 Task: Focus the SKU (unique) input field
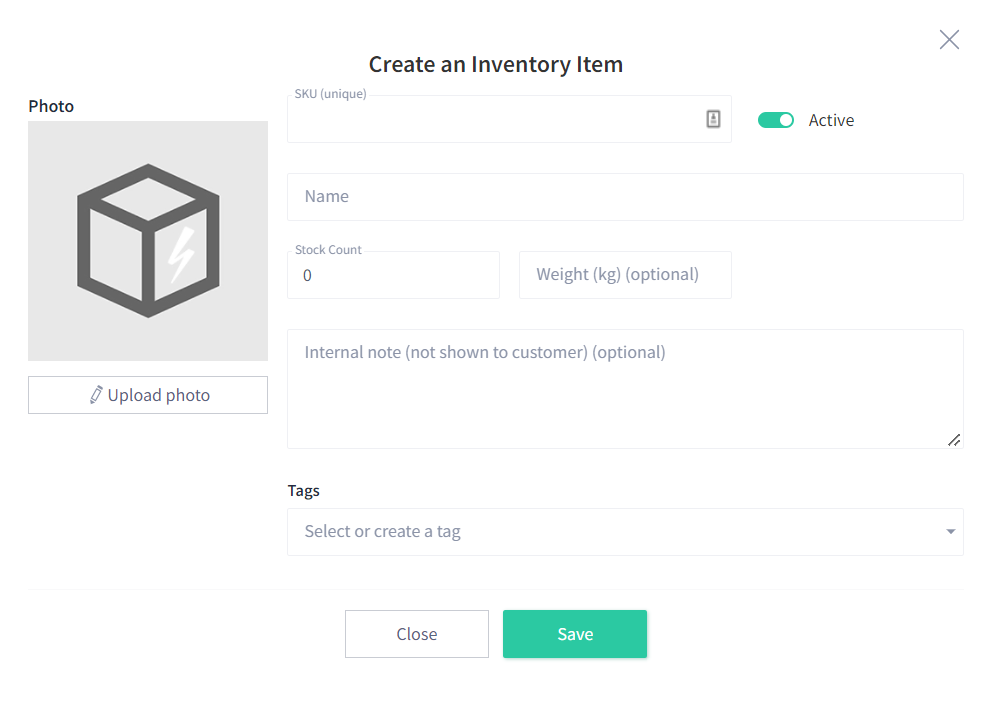[509, 119]
